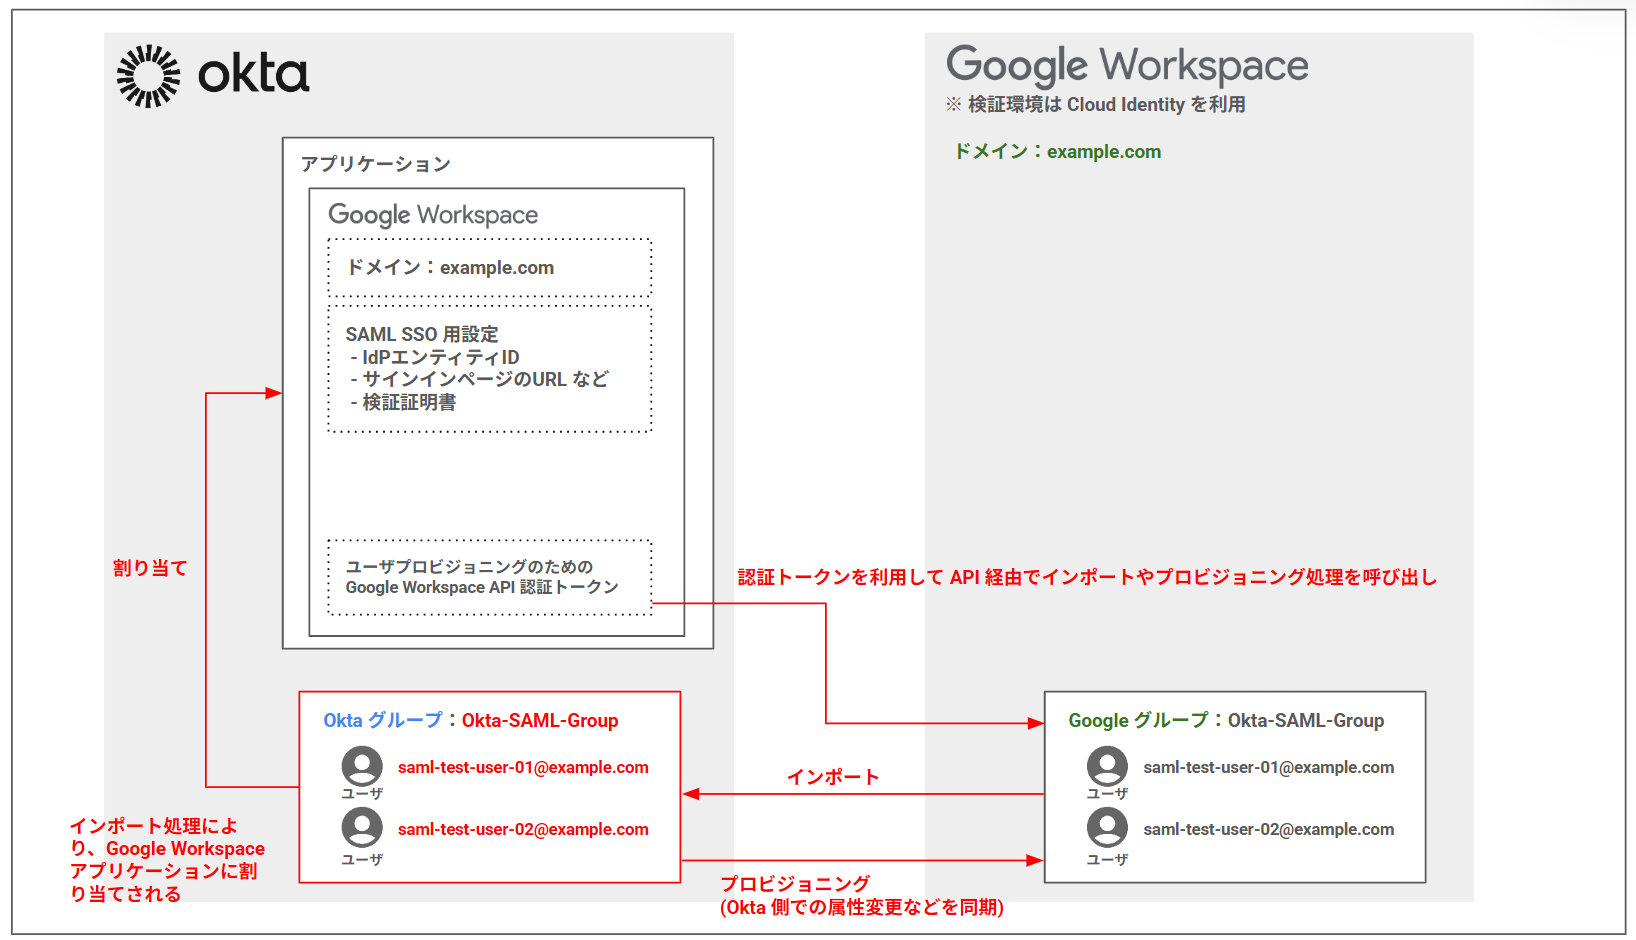Click the Cloud Identity 利用 note
Image resolution: width=1636 pixels, height=940 pixels.
[1097, 104]
